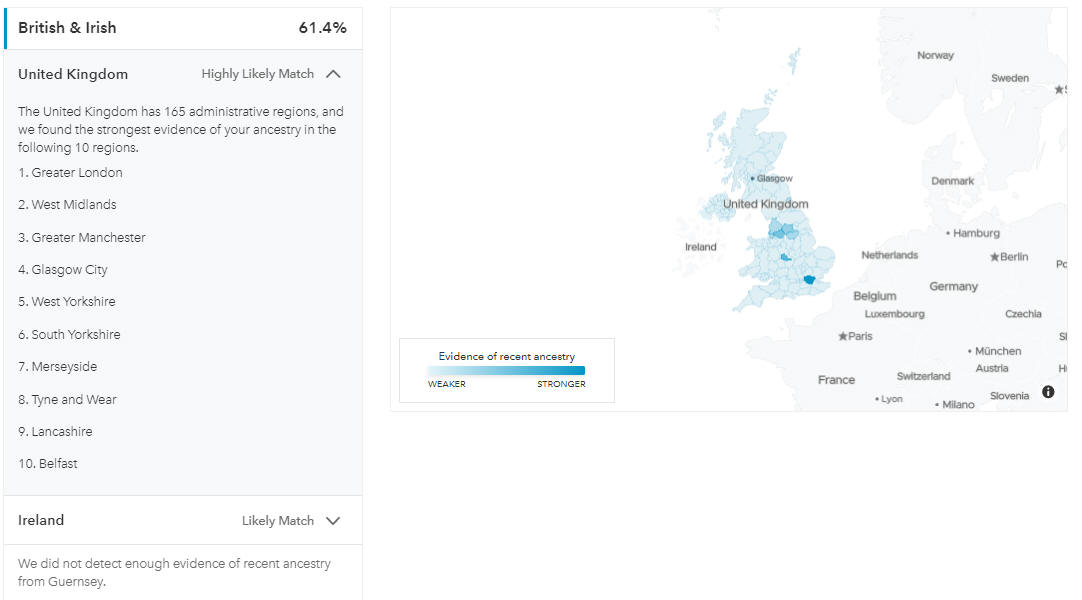Select the British & Irish header row

coord(183,28)
